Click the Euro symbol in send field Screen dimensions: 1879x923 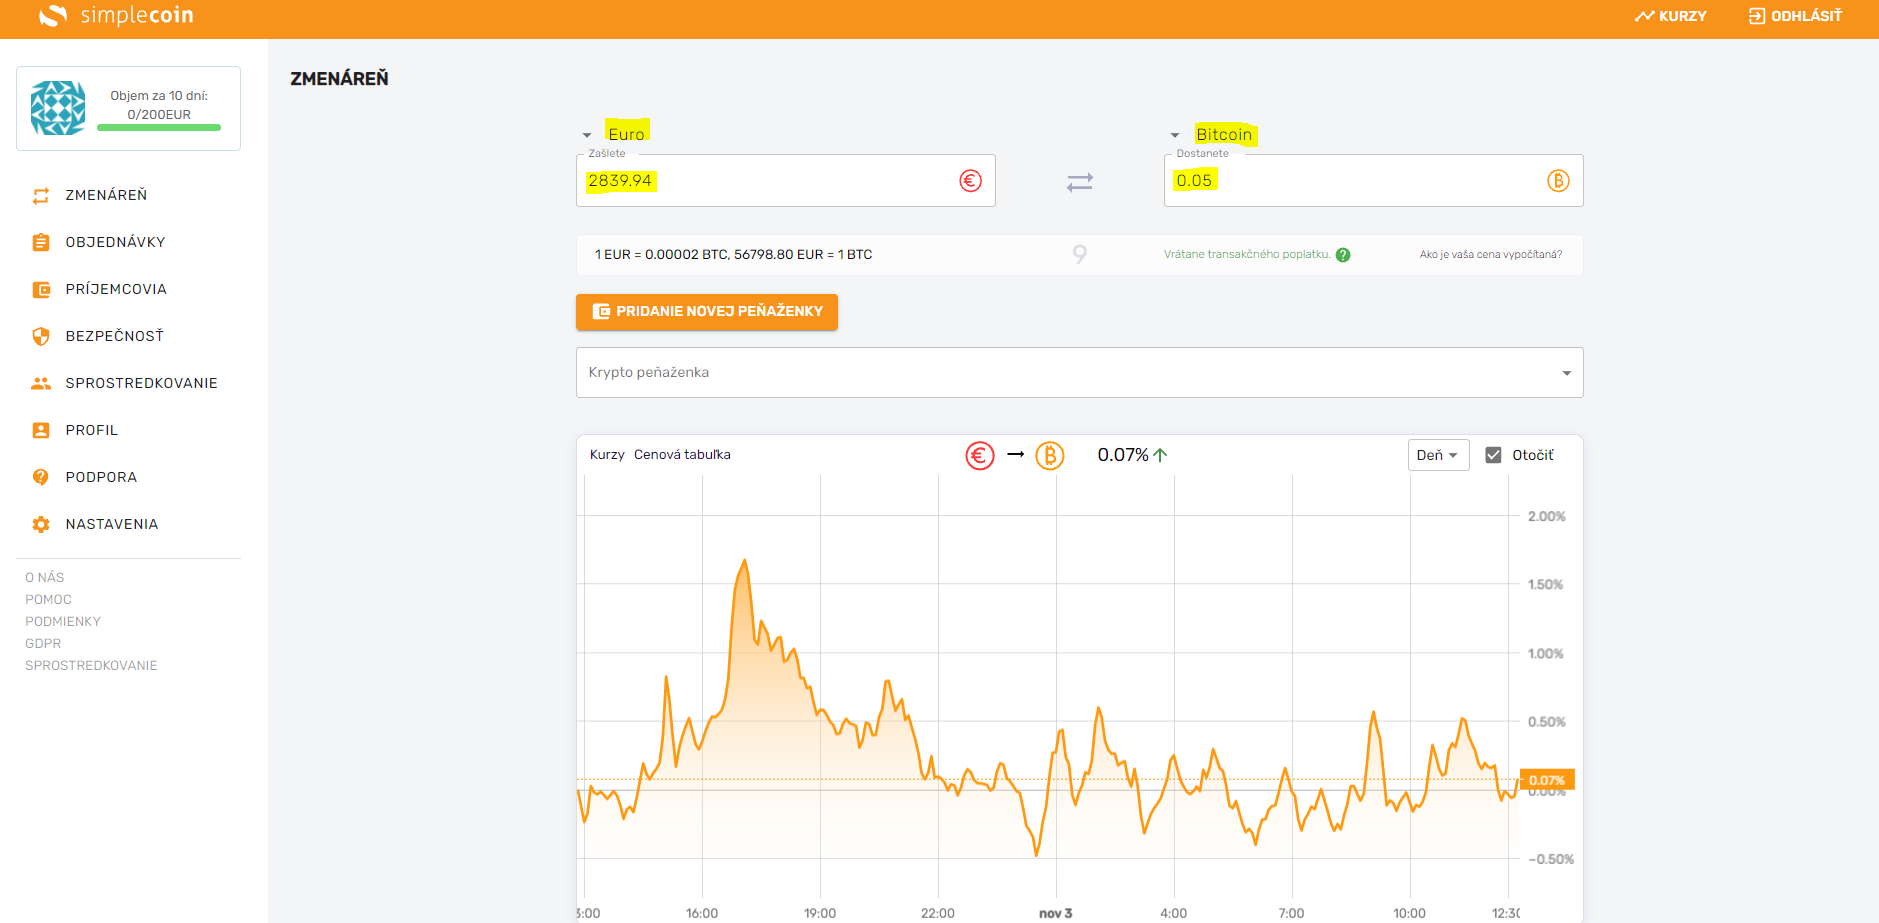[x=970, y=181]
